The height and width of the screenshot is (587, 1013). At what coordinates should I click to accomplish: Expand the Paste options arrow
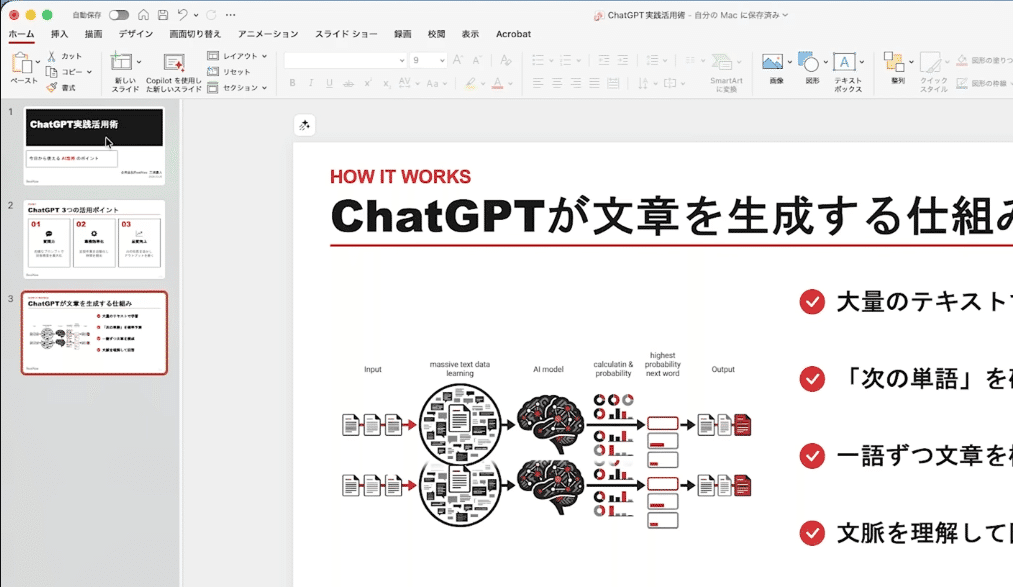(x=37, y=62)
